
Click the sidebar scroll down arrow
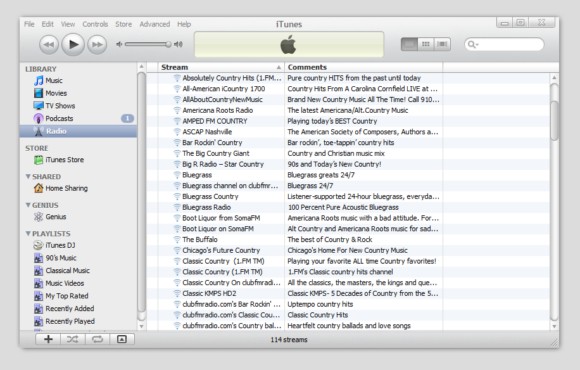click(141, 326)
